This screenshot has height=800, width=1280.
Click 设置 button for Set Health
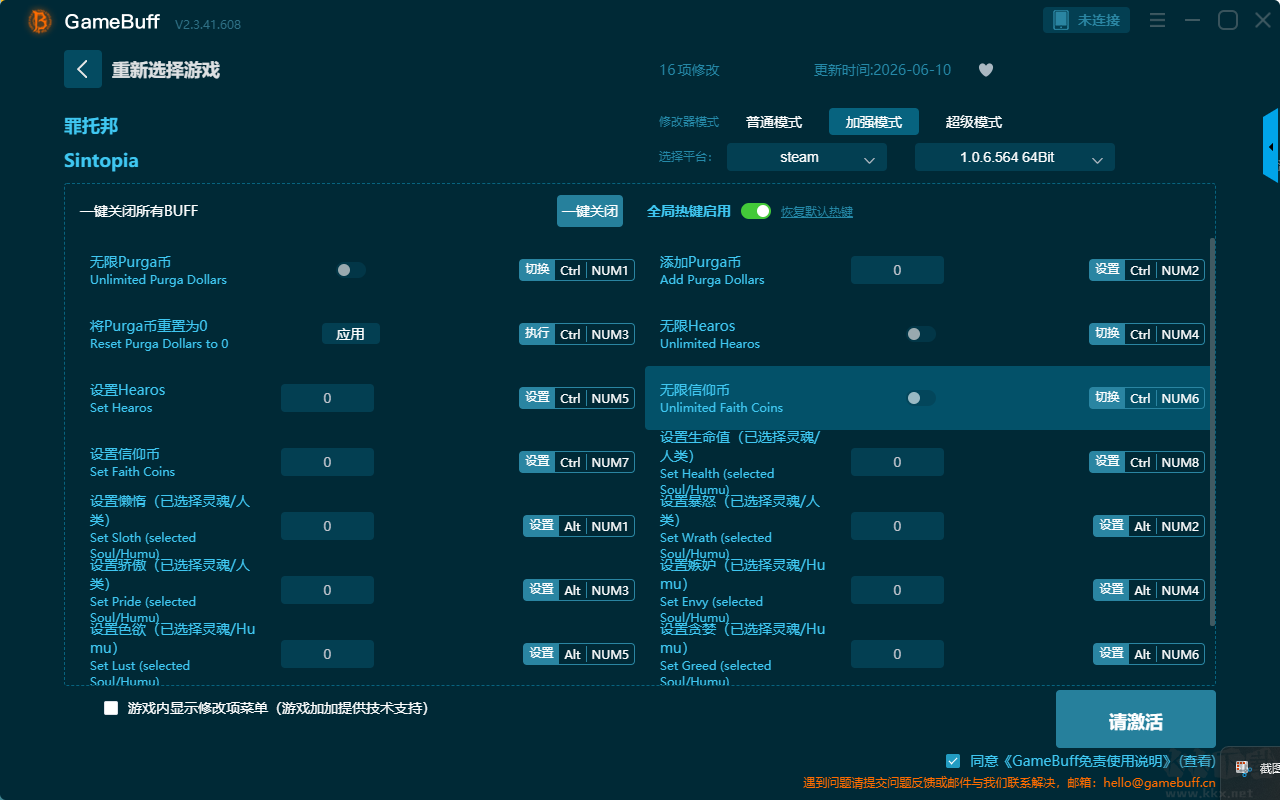[x=1107, y=462]
